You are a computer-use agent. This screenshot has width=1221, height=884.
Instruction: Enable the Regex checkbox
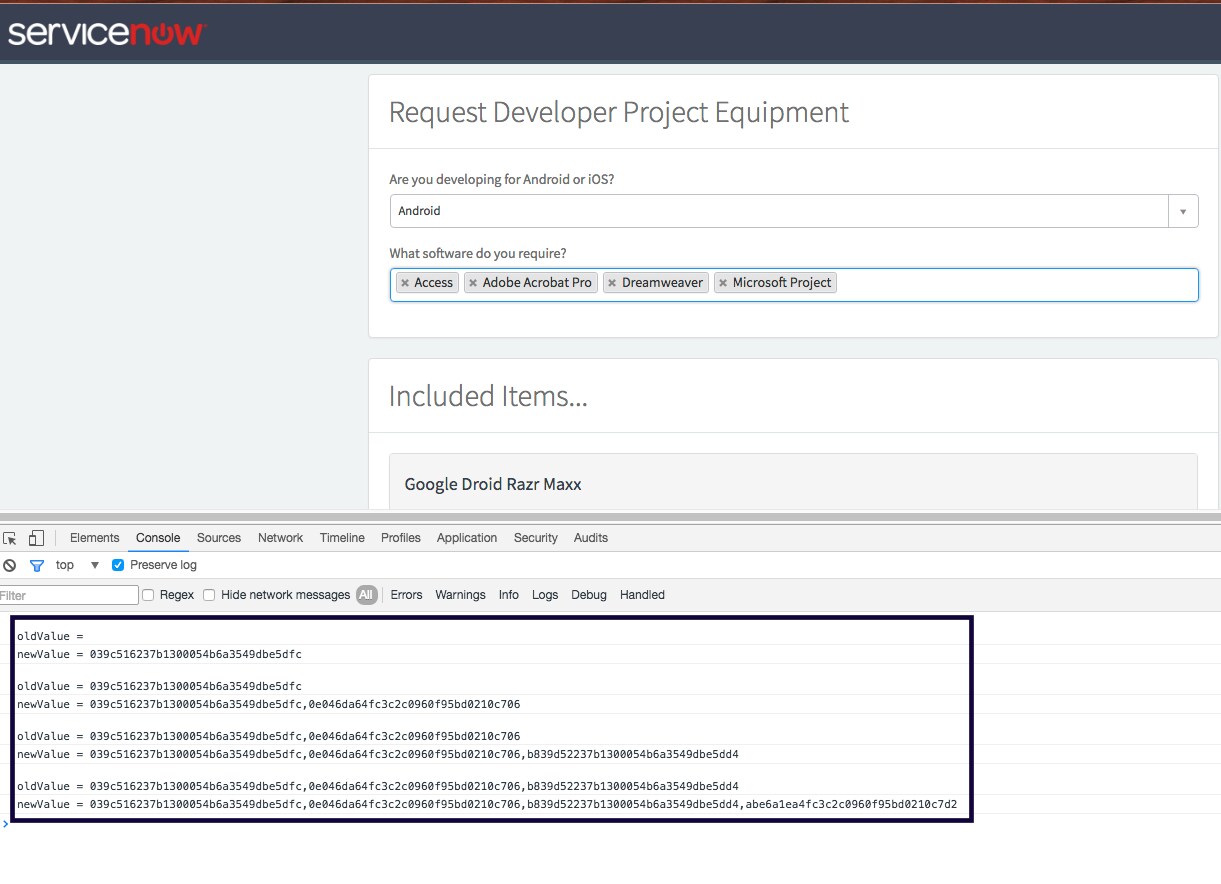(x=148, y=595)
